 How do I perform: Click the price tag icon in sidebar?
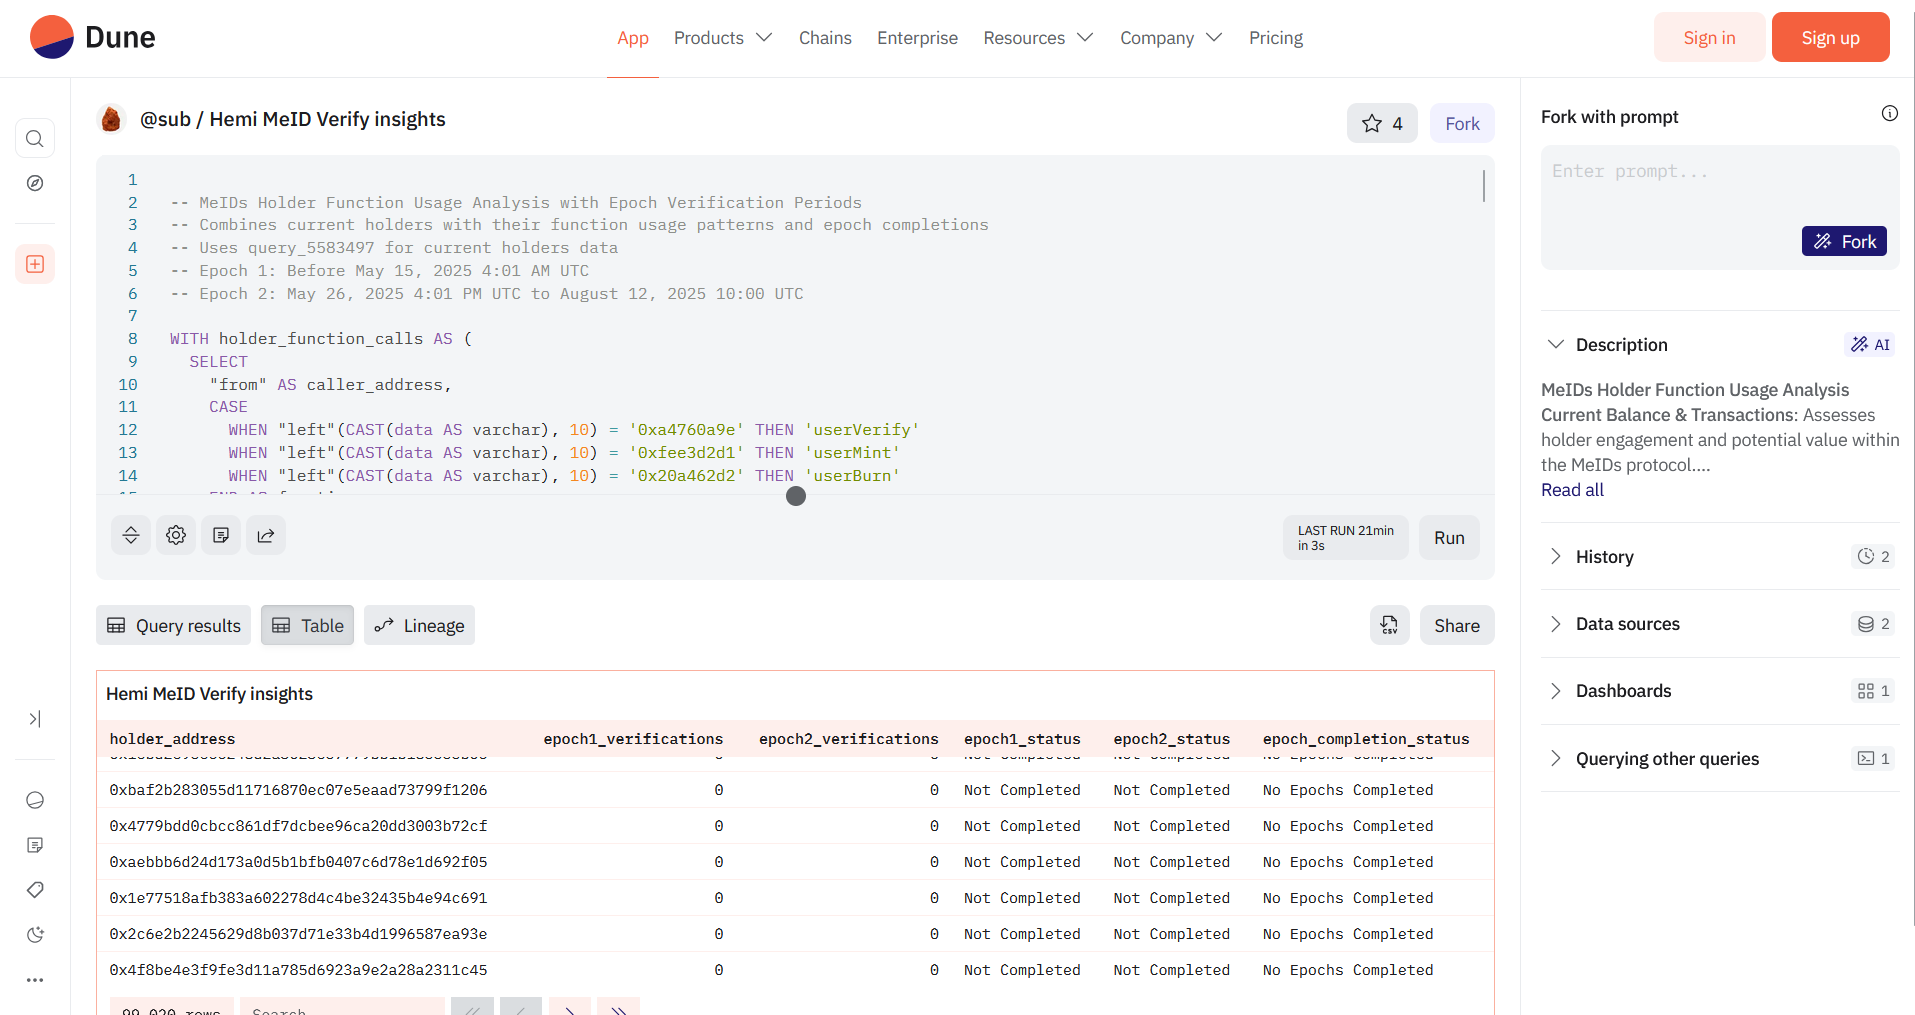[35, 890]
